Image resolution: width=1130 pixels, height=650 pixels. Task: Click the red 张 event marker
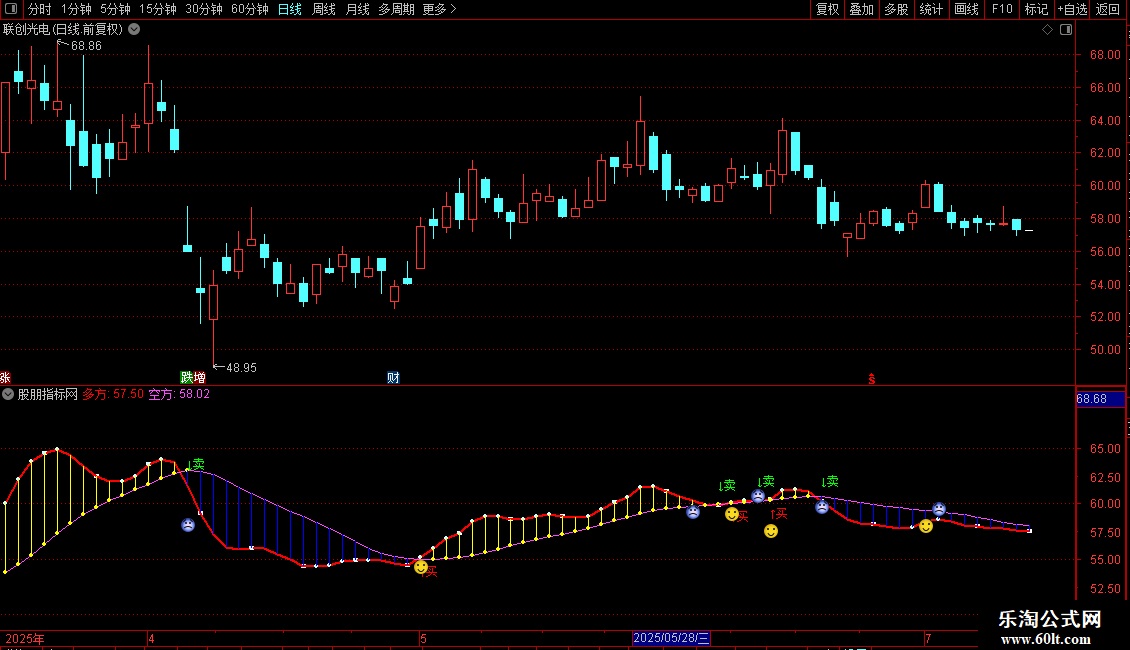(x=5, y=378)
